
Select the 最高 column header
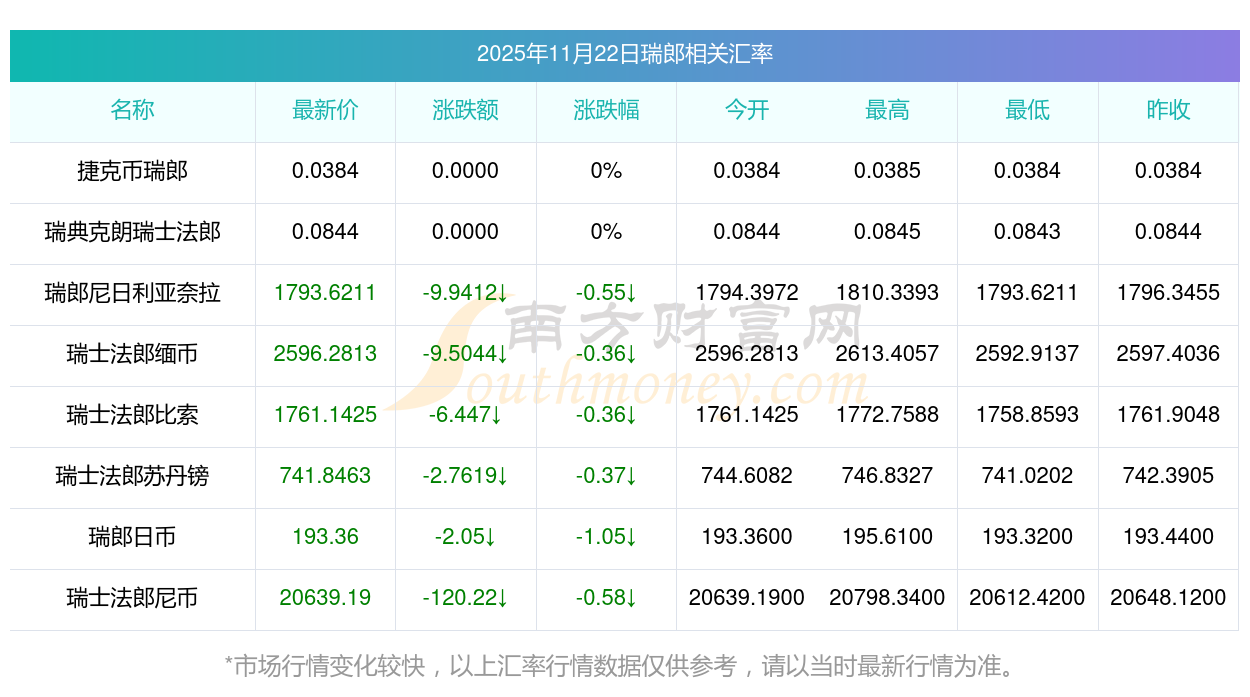tap(887, 110)
